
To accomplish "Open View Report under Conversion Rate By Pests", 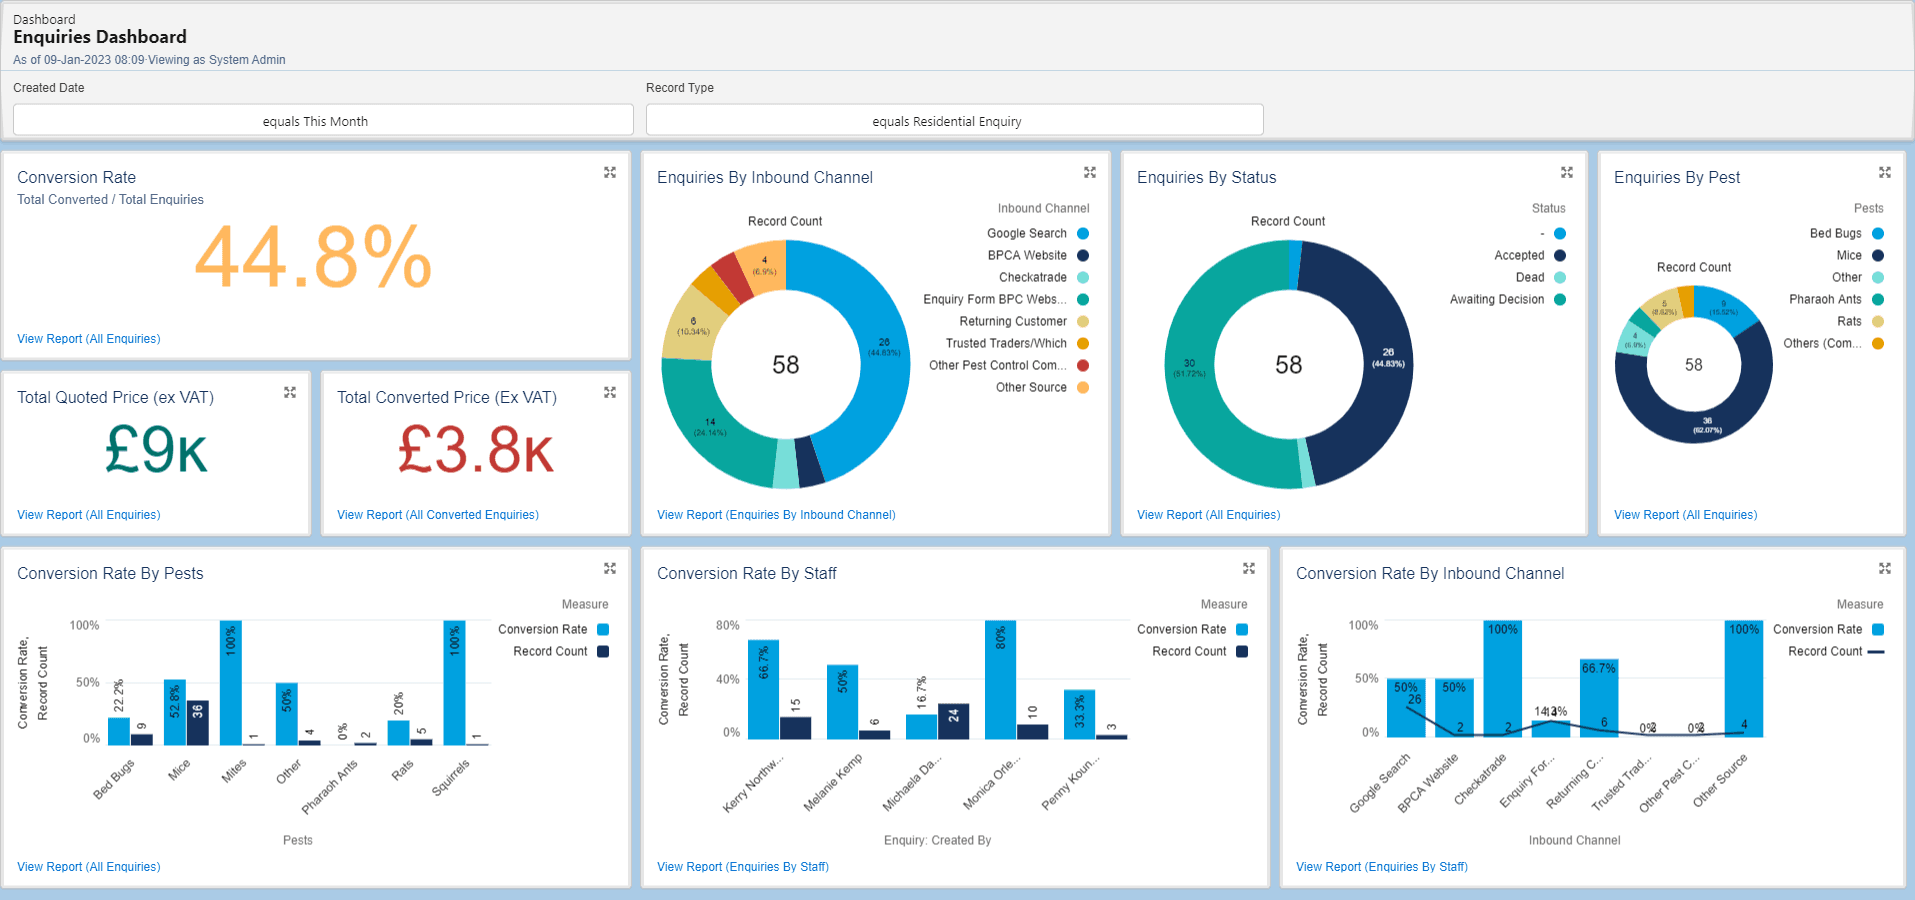I will tap(89, 867).
